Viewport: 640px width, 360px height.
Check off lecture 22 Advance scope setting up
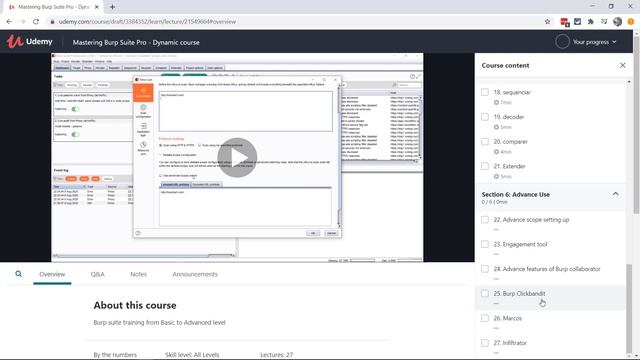tap(484, 220)
